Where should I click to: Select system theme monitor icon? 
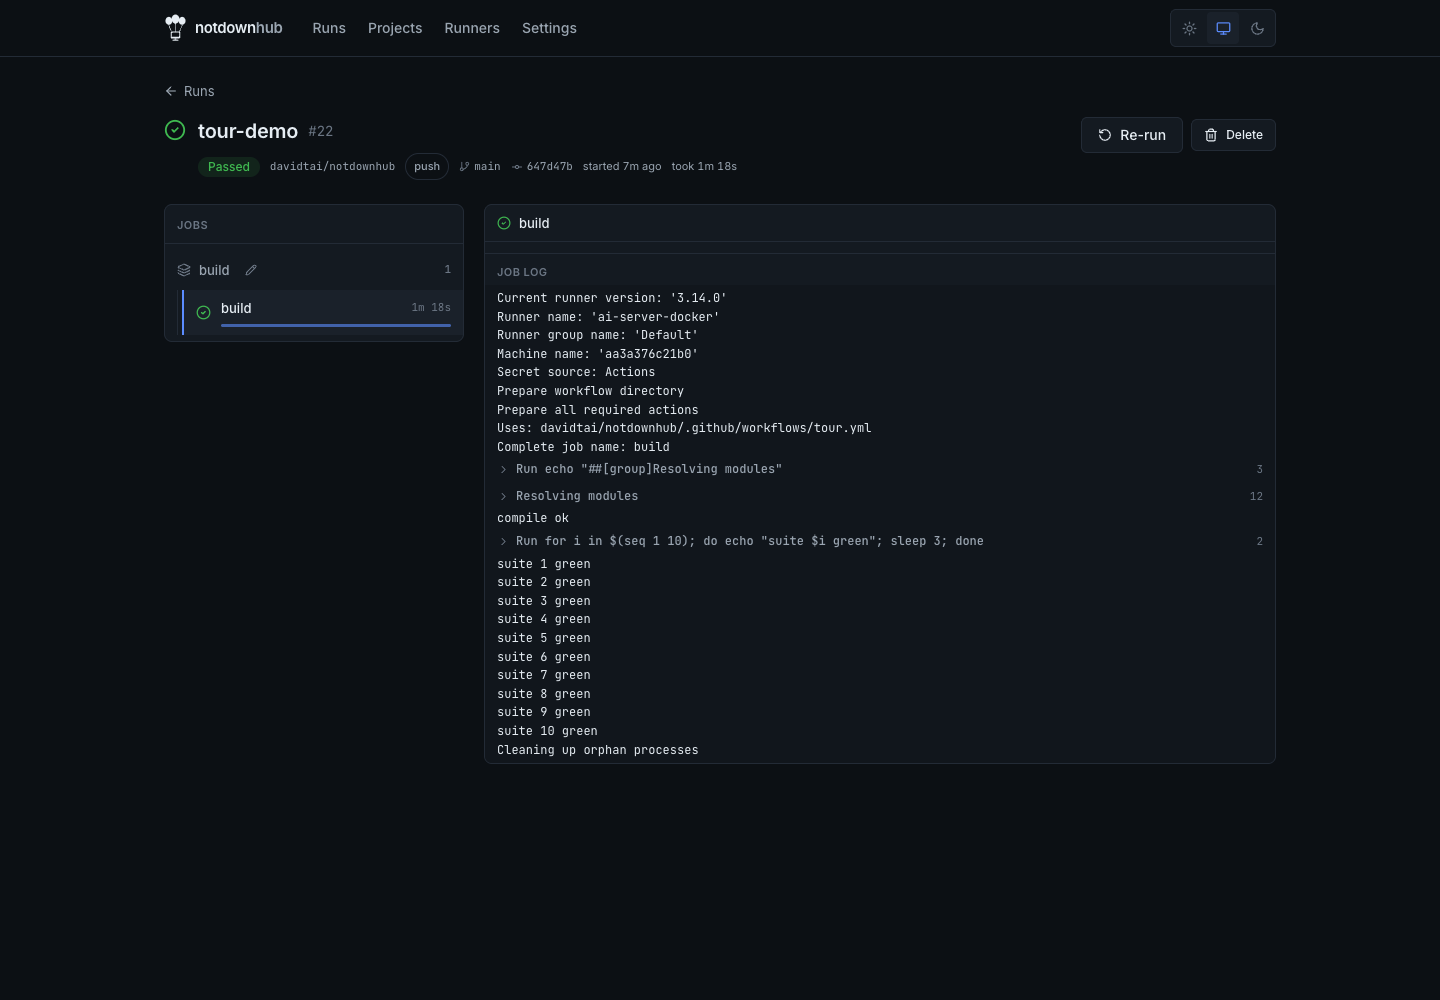click(1223, 28)
